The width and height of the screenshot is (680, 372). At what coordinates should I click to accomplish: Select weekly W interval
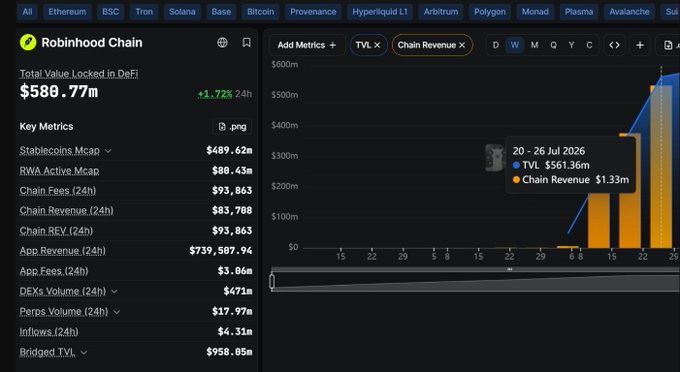tap(515, 45)
